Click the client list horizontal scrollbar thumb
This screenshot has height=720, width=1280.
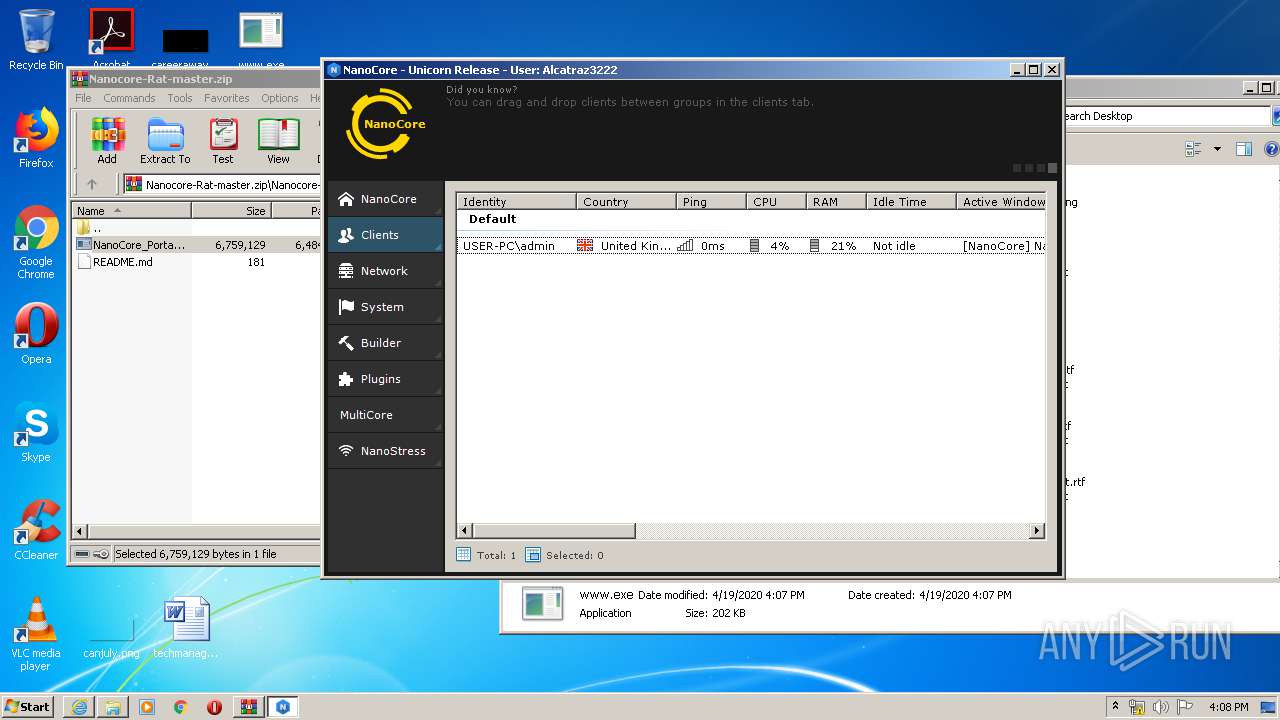(x=553, y=531)
